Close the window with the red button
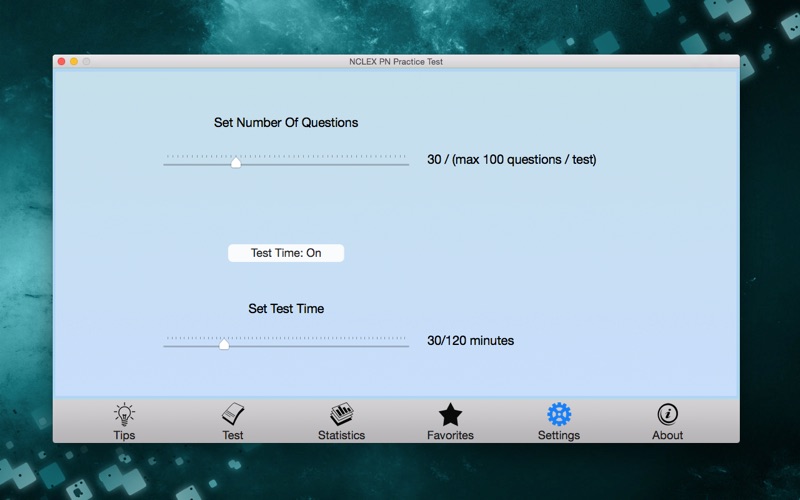 tap(61, 62)
